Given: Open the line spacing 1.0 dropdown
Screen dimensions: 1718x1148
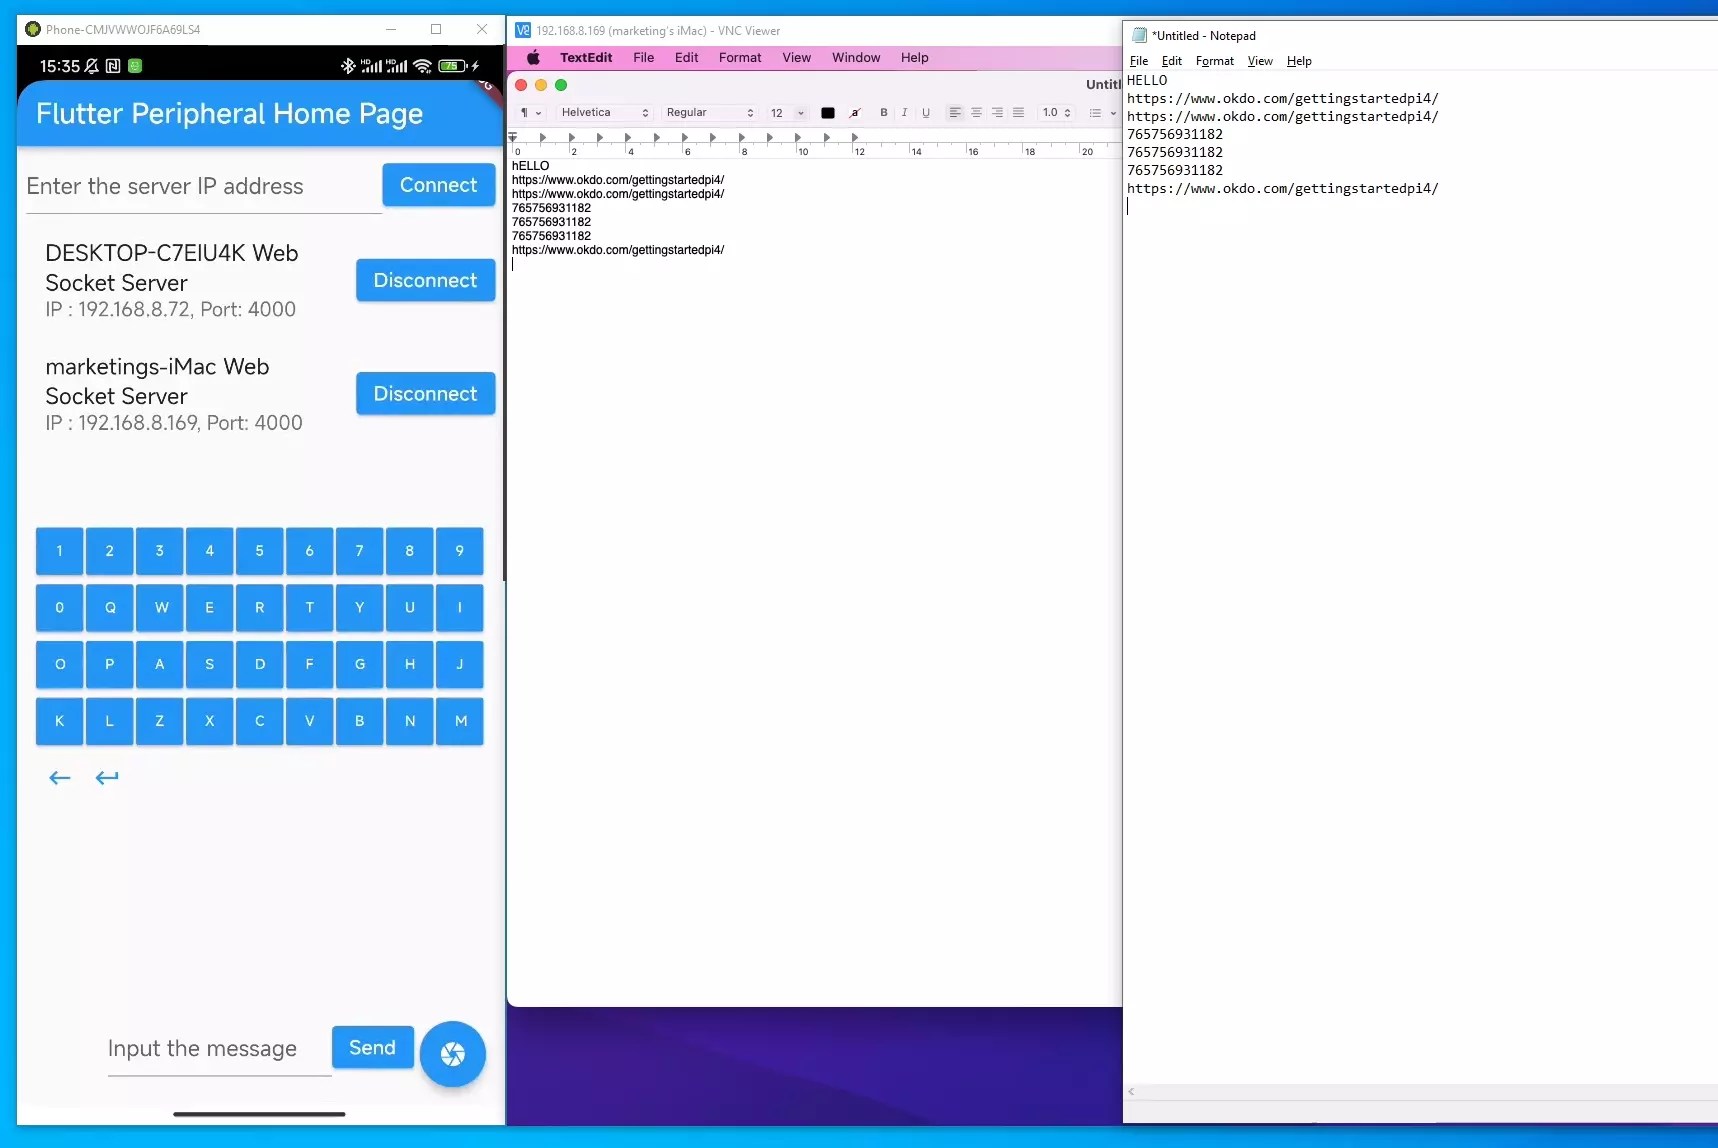Looking at the screenshot, I should 1056,112.
